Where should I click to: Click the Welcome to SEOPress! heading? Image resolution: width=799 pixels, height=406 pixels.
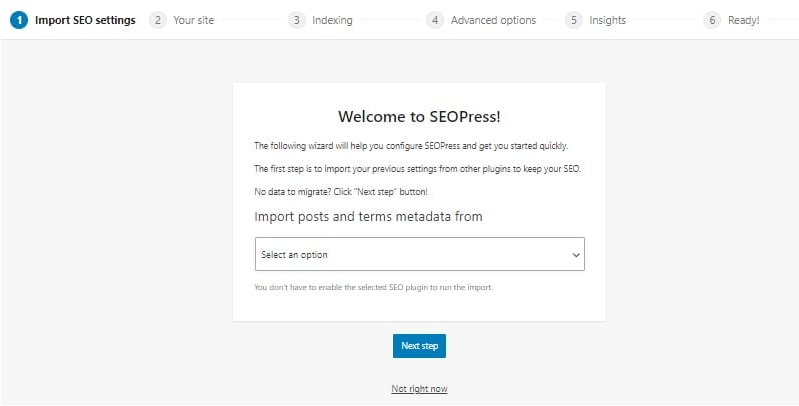coord(419,117)
